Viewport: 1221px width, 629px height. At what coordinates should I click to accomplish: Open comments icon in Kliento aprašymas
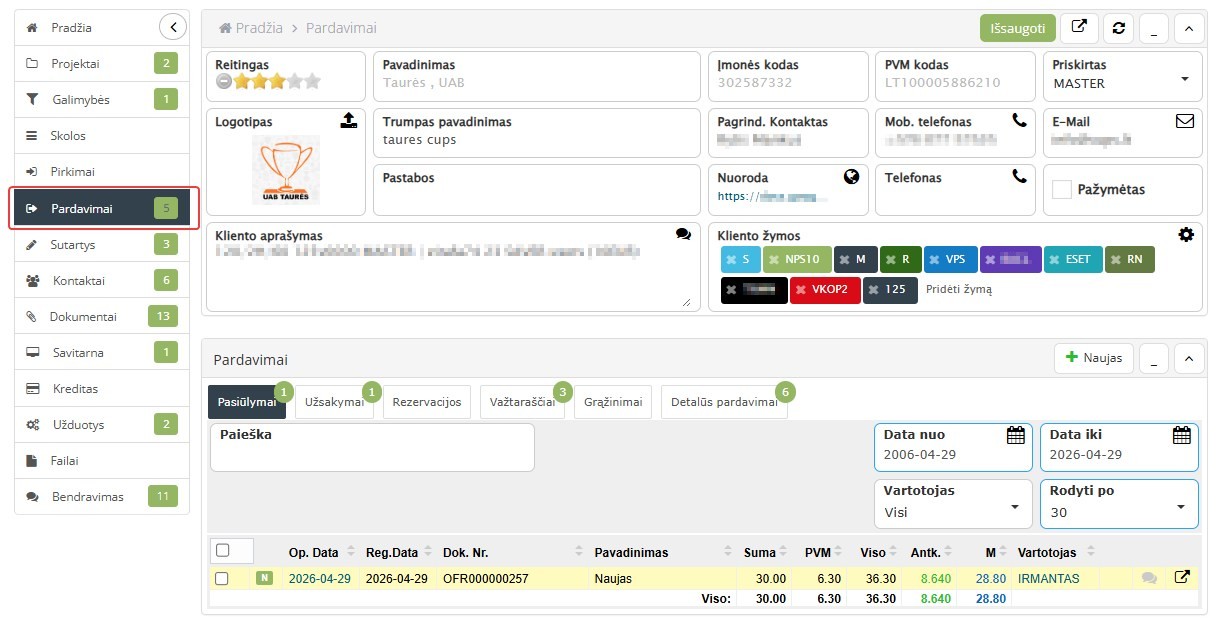click(683, 234)
